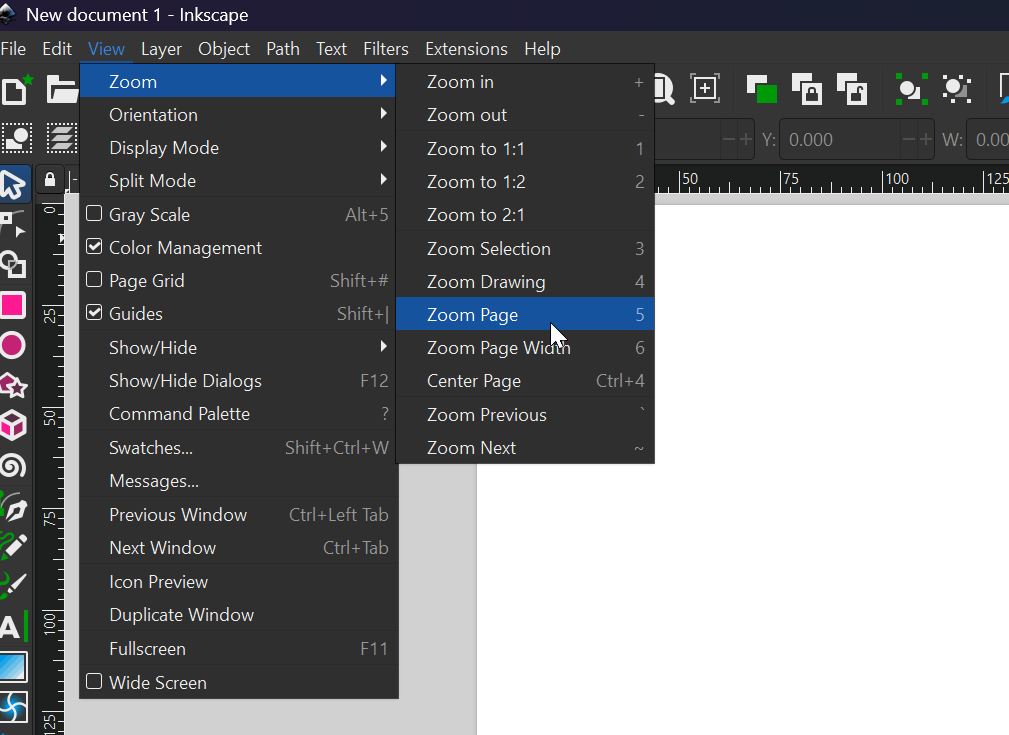This screenshot has width=1009, height=735.
Task: Click the zoom-to-fit icon with plus
Action: 705,88
